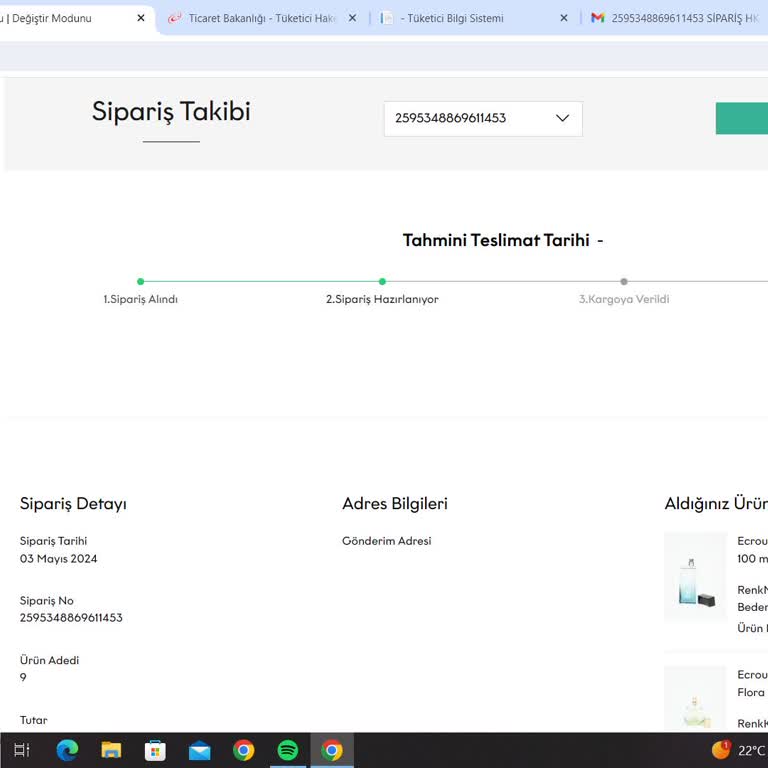The image size is (768, 768).
Task: Click the green button beside order dropdown
Action: tap(742, 118)
